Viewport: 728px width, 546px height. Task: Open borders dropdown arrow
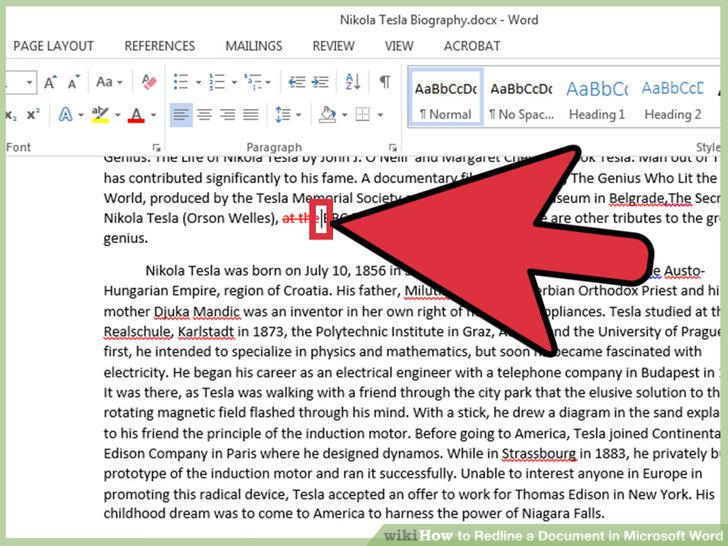380,115
